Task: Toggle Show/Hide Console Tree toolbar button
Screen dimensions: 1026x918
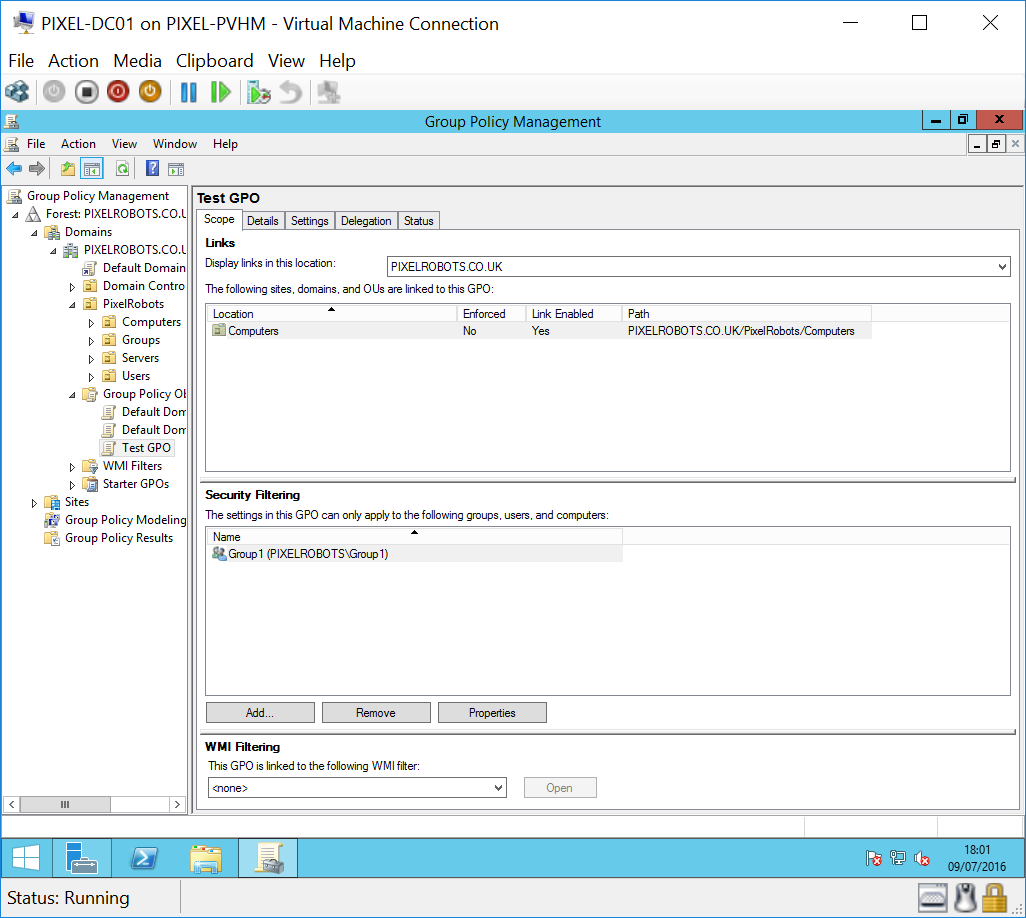Action: click(92, 169)
